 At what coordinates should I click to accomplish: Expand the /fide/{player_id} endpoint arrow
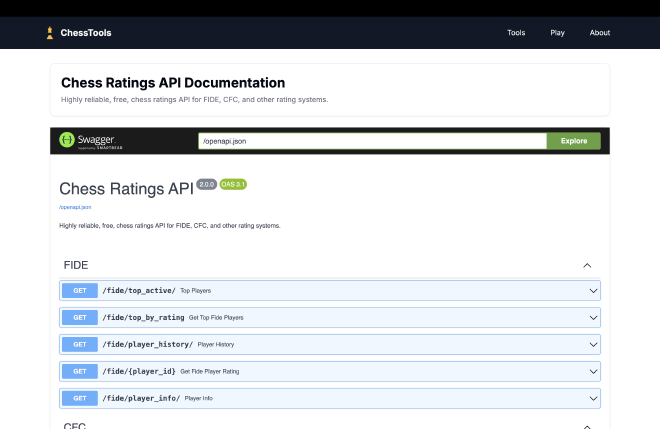[x=593, y=371]
